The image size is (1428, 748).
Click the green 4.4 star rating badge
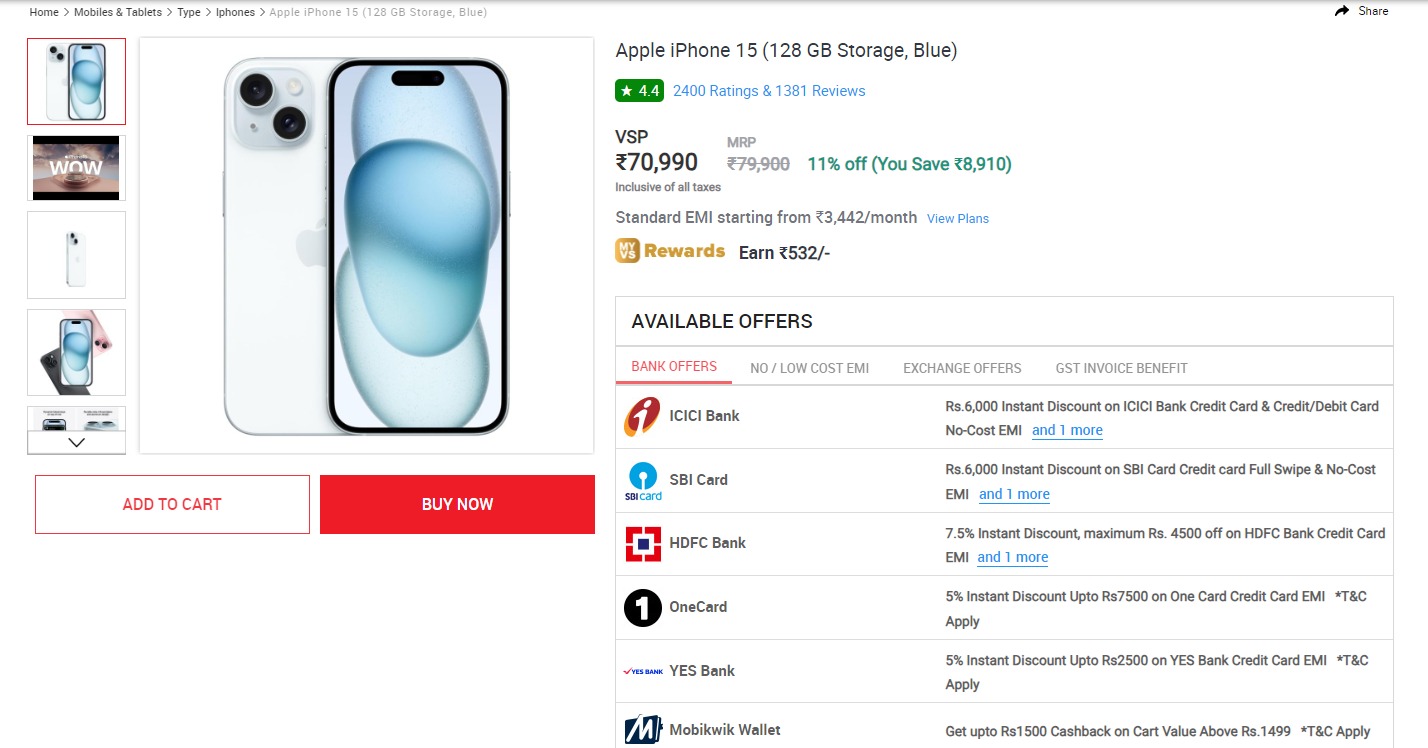tap(639, 90)
